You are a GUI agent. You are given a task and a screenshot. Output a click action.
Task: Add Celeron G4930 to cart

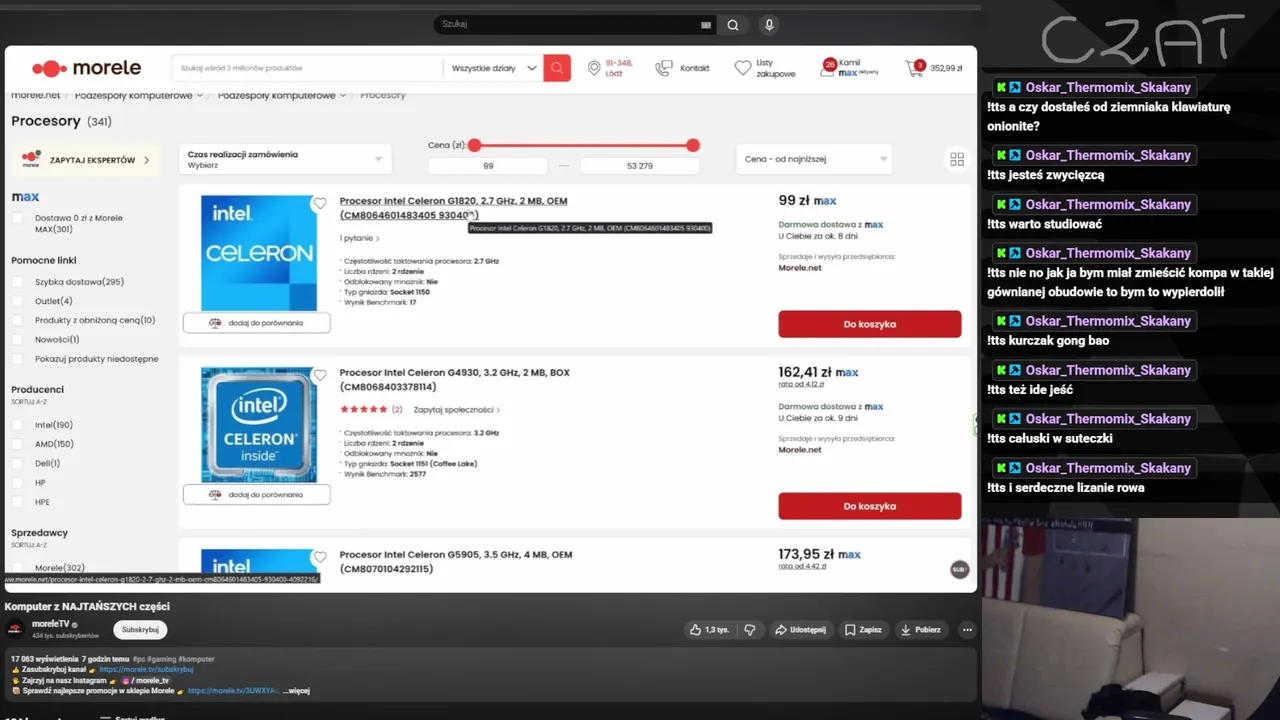coord(870,506)
